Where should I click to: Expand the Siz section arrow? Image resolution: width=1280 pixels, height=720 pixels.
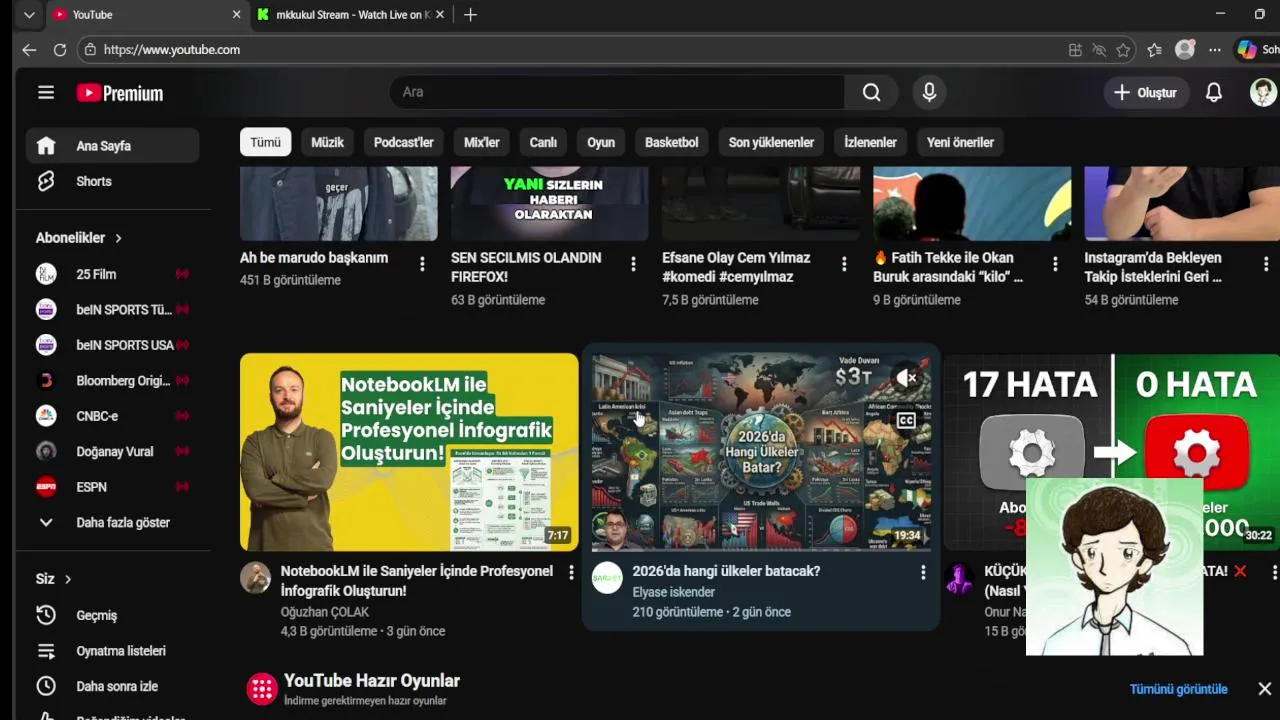point(68,579)
